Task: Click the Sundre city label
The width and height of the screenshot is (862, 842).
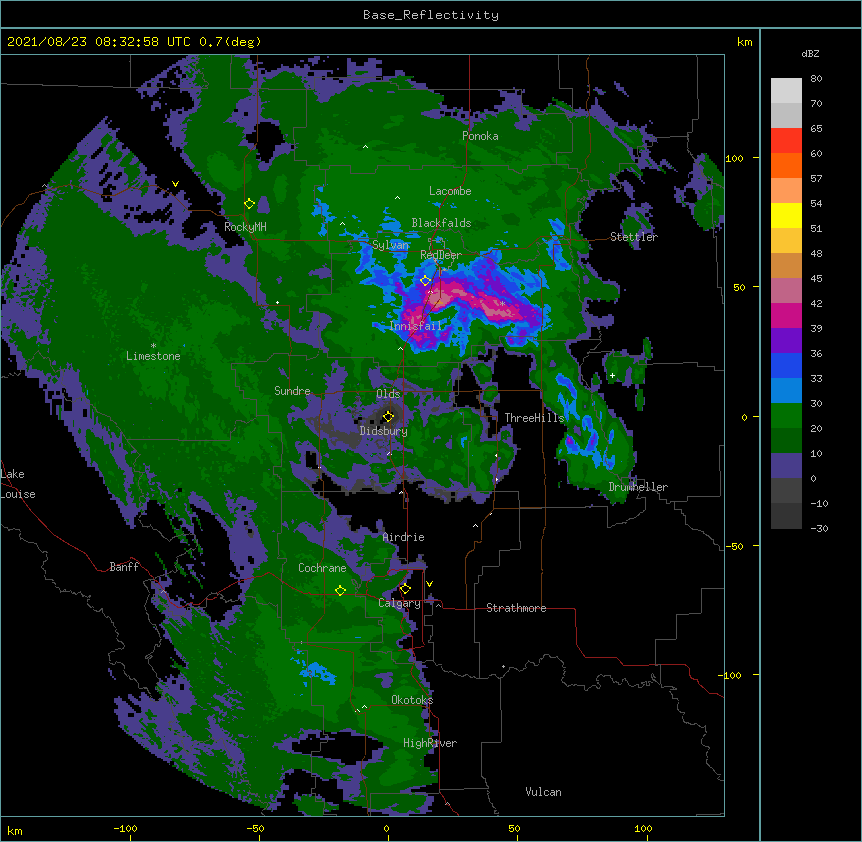Action: pos(292,391)
